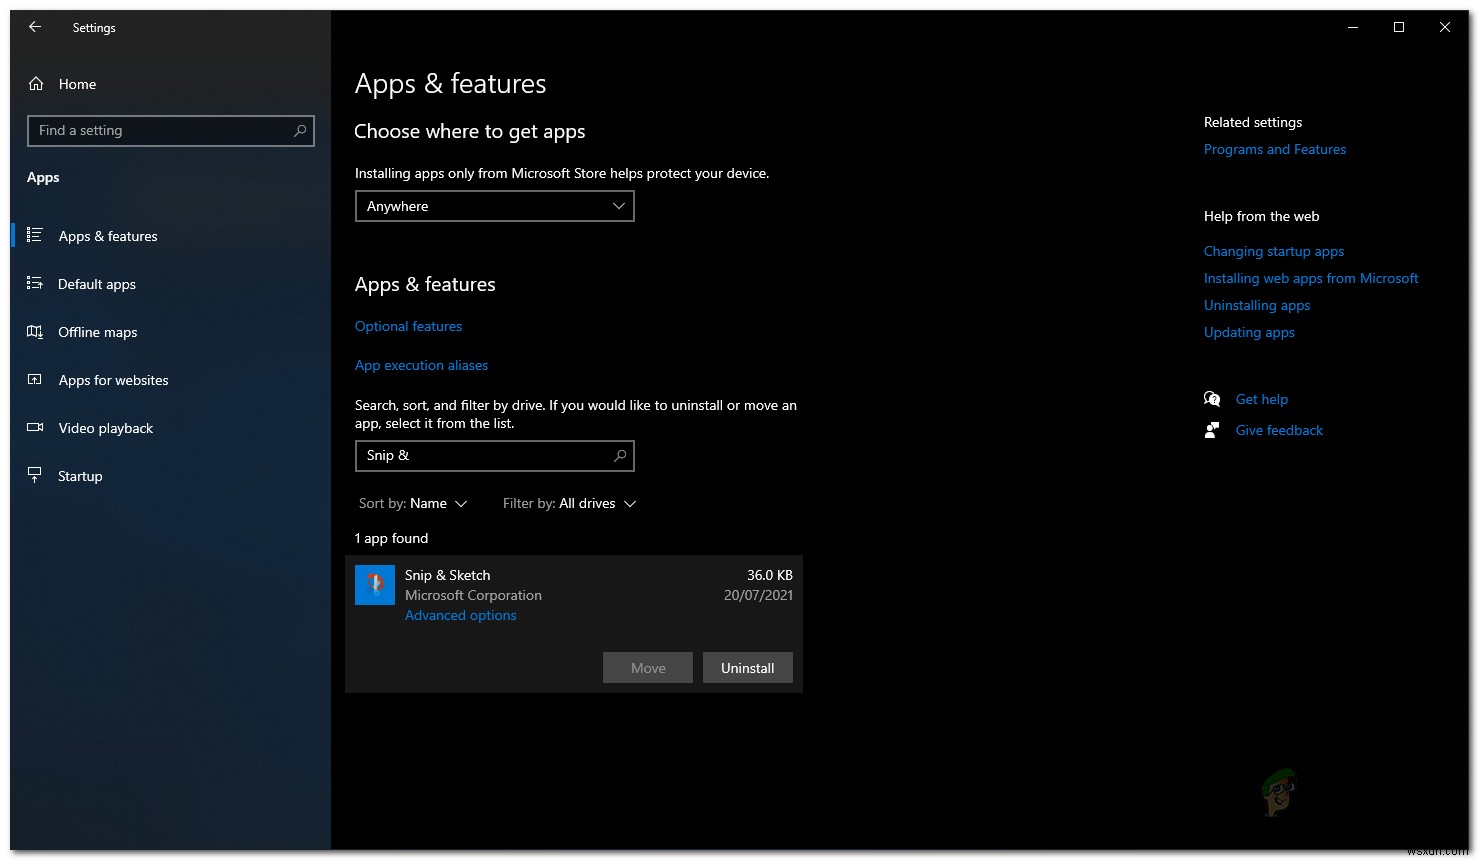
Task: Open the Anywhere app source dropdown
Action: [x=495, y=206]
